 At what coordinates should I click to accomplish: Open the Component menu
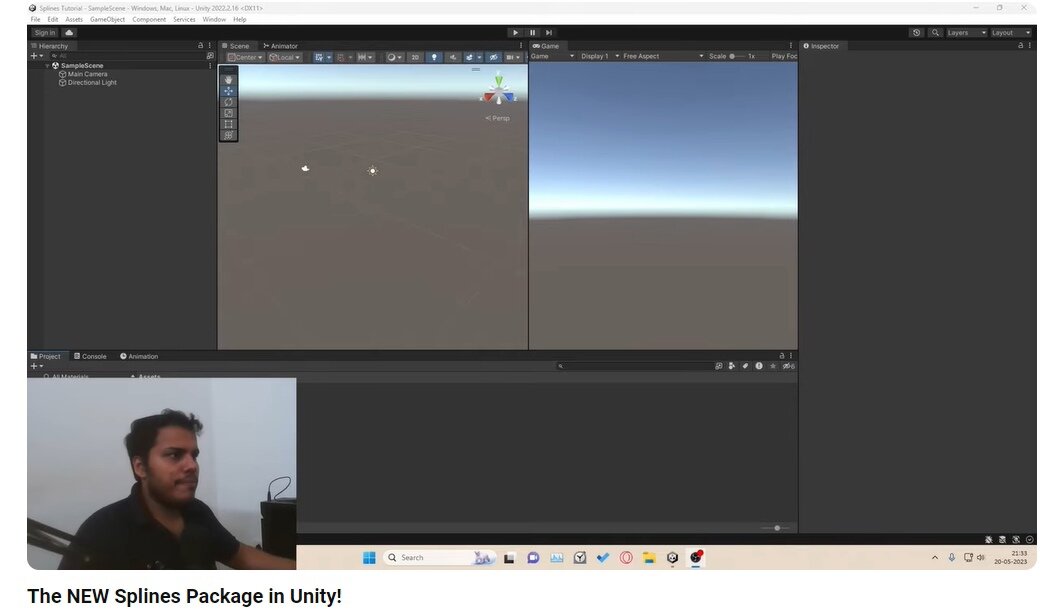[149, 19]
